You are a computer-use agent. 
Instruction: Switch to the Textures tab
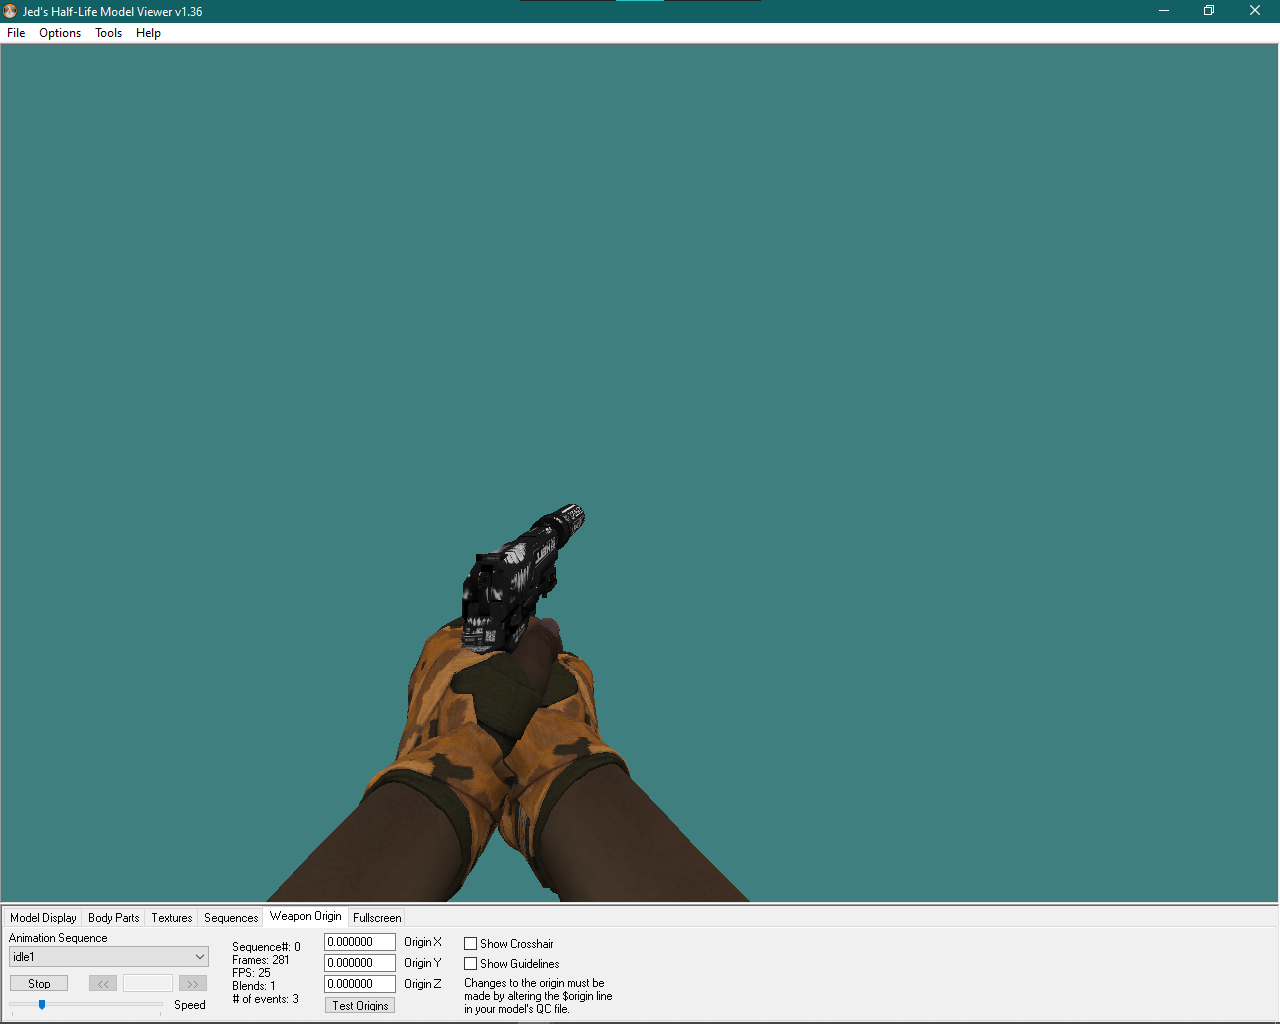tap(172, 918)
